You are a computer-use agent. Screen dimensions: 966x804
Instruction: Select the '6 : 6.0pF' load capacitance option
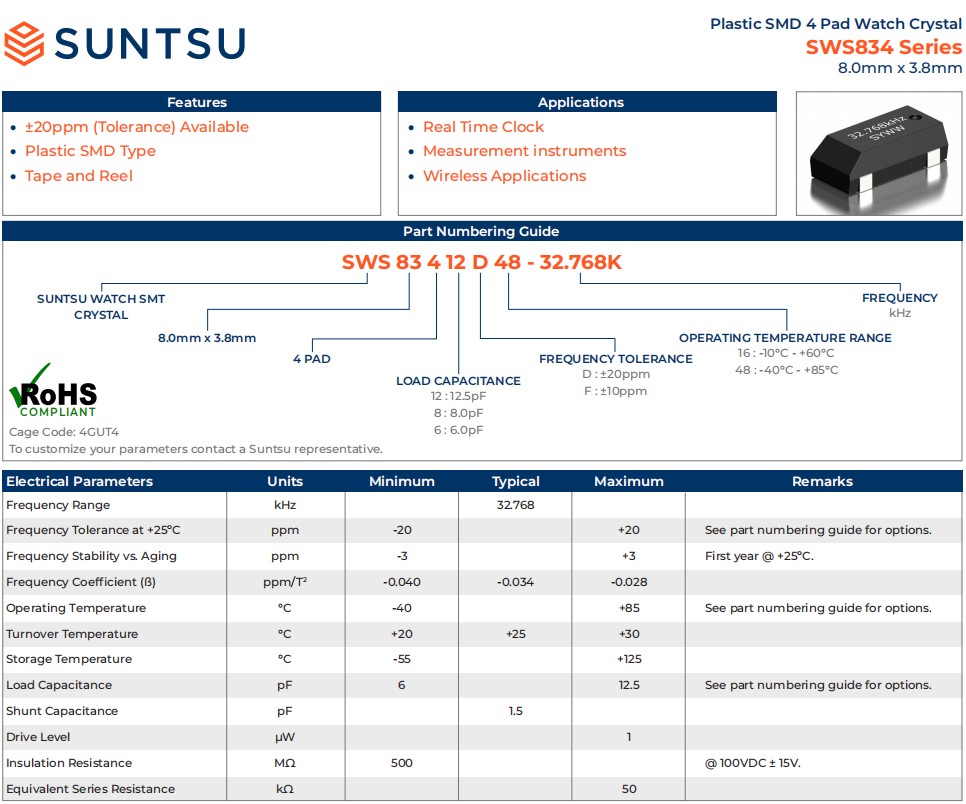pyautogui.click(x=458, y=429)
